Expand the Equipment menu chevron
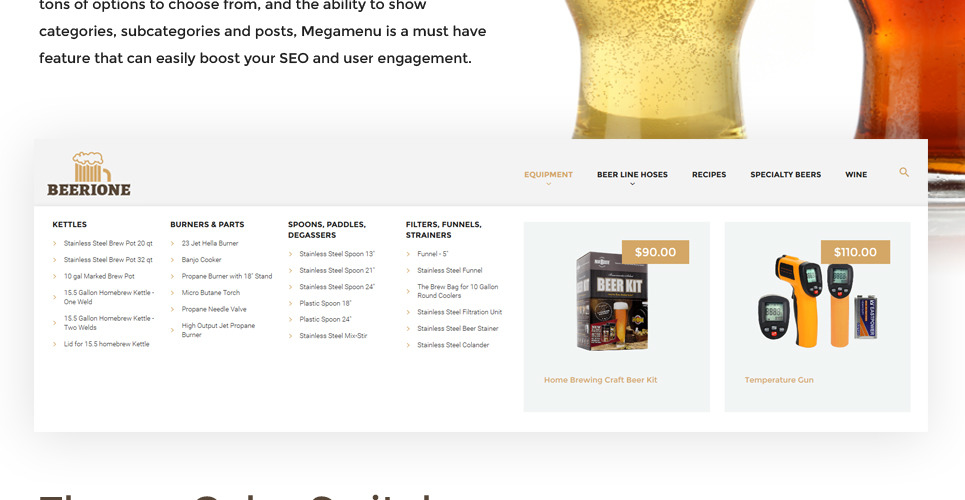Screen dimensions: 965x500 pyautogui.click(x=548, y=184)
